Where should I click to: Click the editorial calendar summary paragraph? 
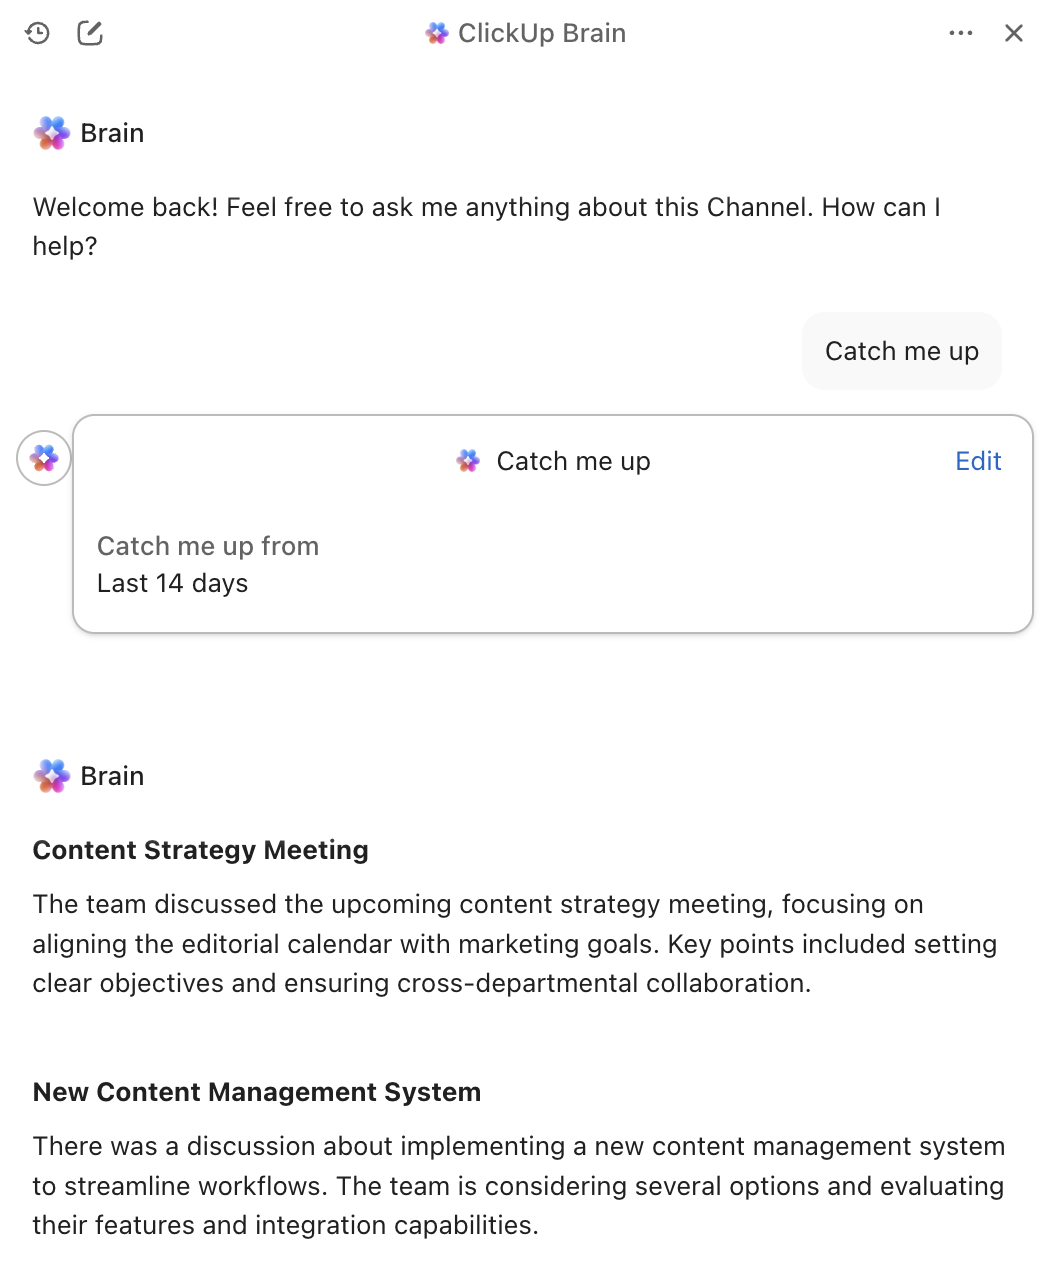(514, 944)
